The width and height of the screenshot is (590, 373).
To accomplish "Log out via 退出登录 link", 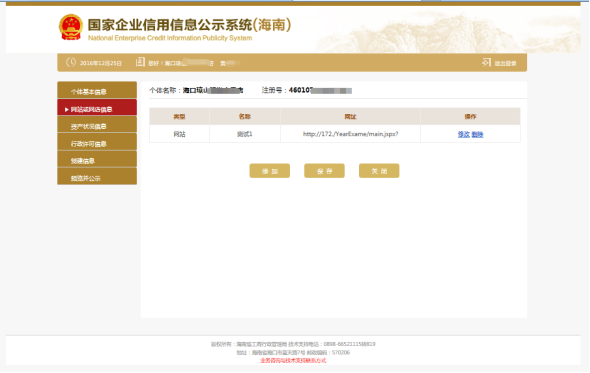I will point(505,64).
